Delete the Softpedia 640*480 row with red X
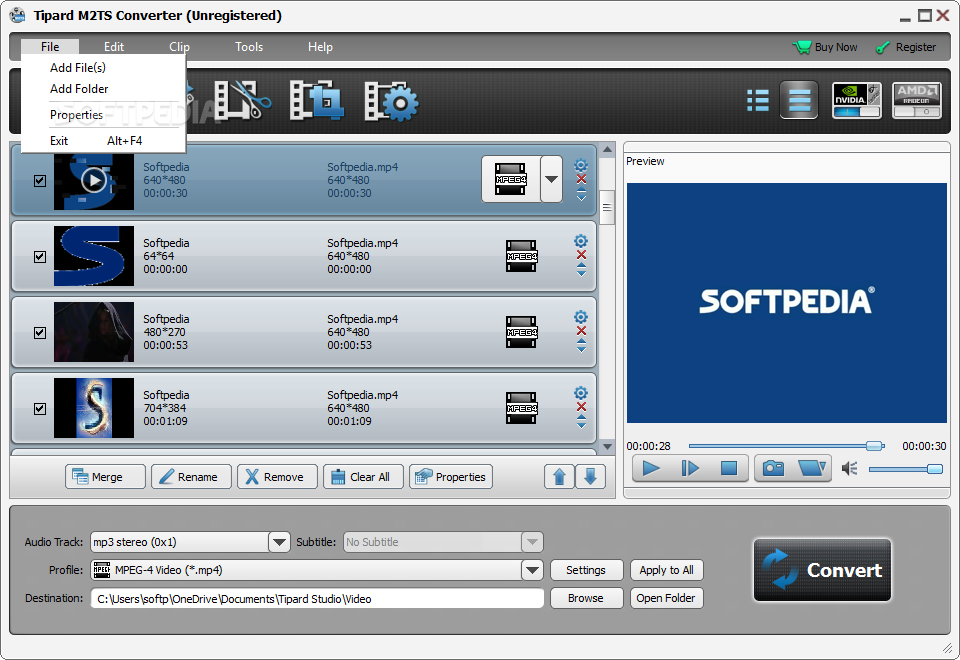 [x=582, y=179]
